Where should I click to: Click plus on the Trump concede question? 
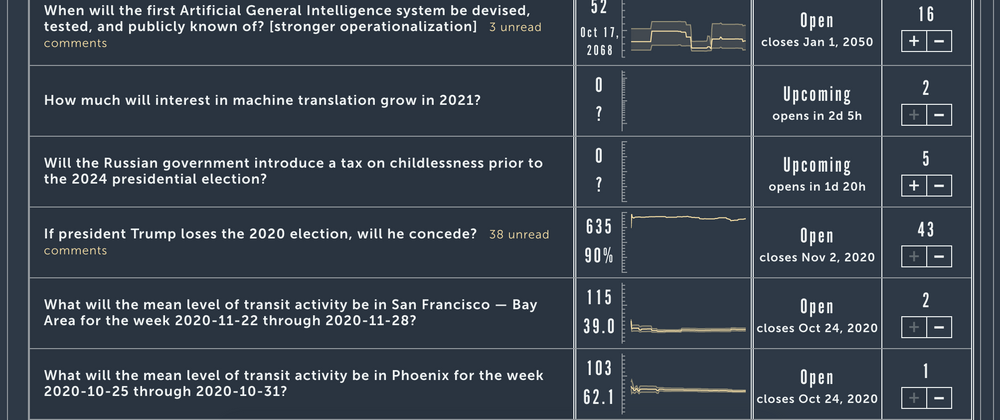click(x=915, y=256)
